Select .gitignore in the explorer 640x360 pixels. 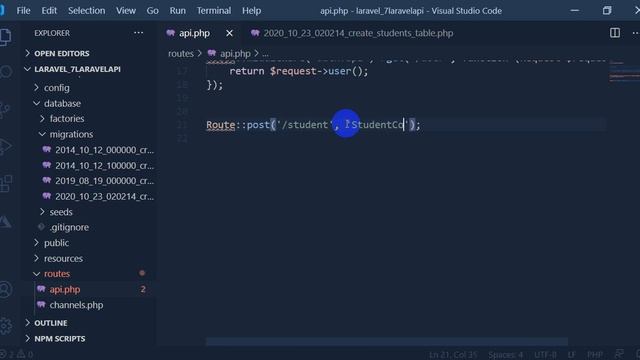coord(69,227)
